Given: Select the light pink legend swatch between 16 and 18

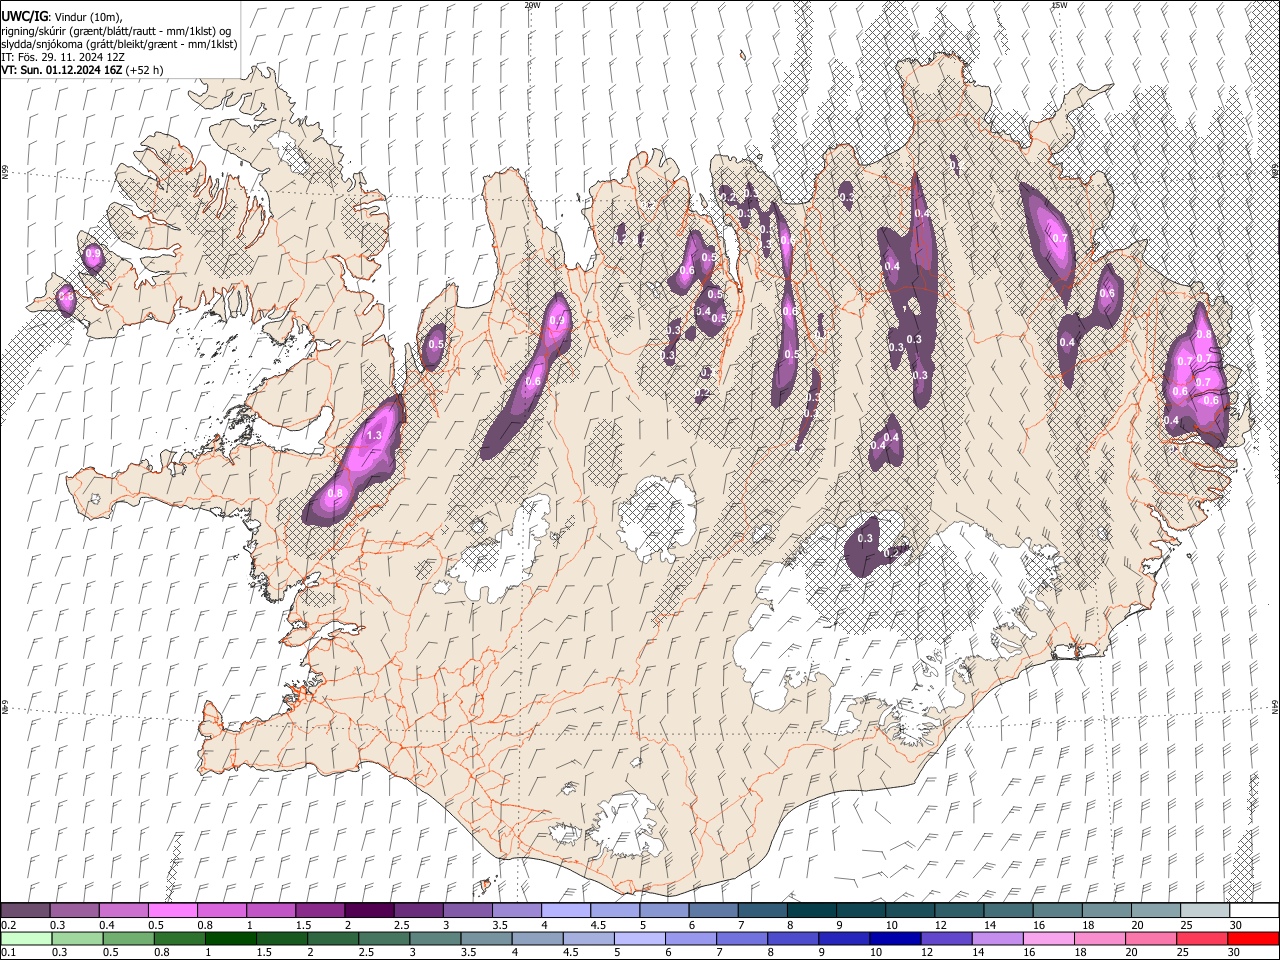Looking at the screenshot, I should pyautogui.click(x=1048, y=938).
